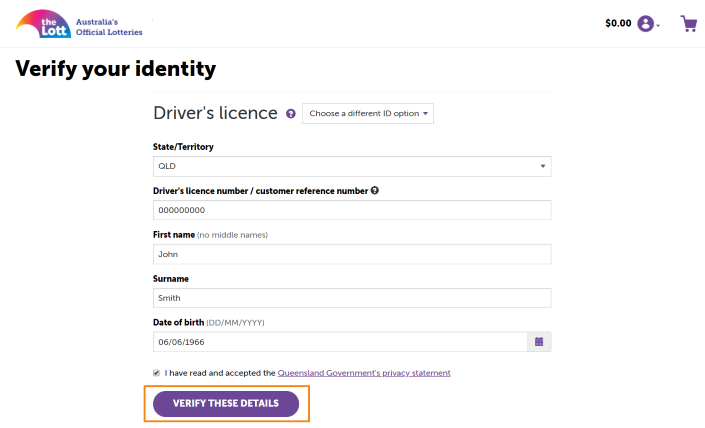The height and width of the screenshot is (428, 705).
Task: Click Australia's Official Lotteries text logo
Action: point(109,27)
